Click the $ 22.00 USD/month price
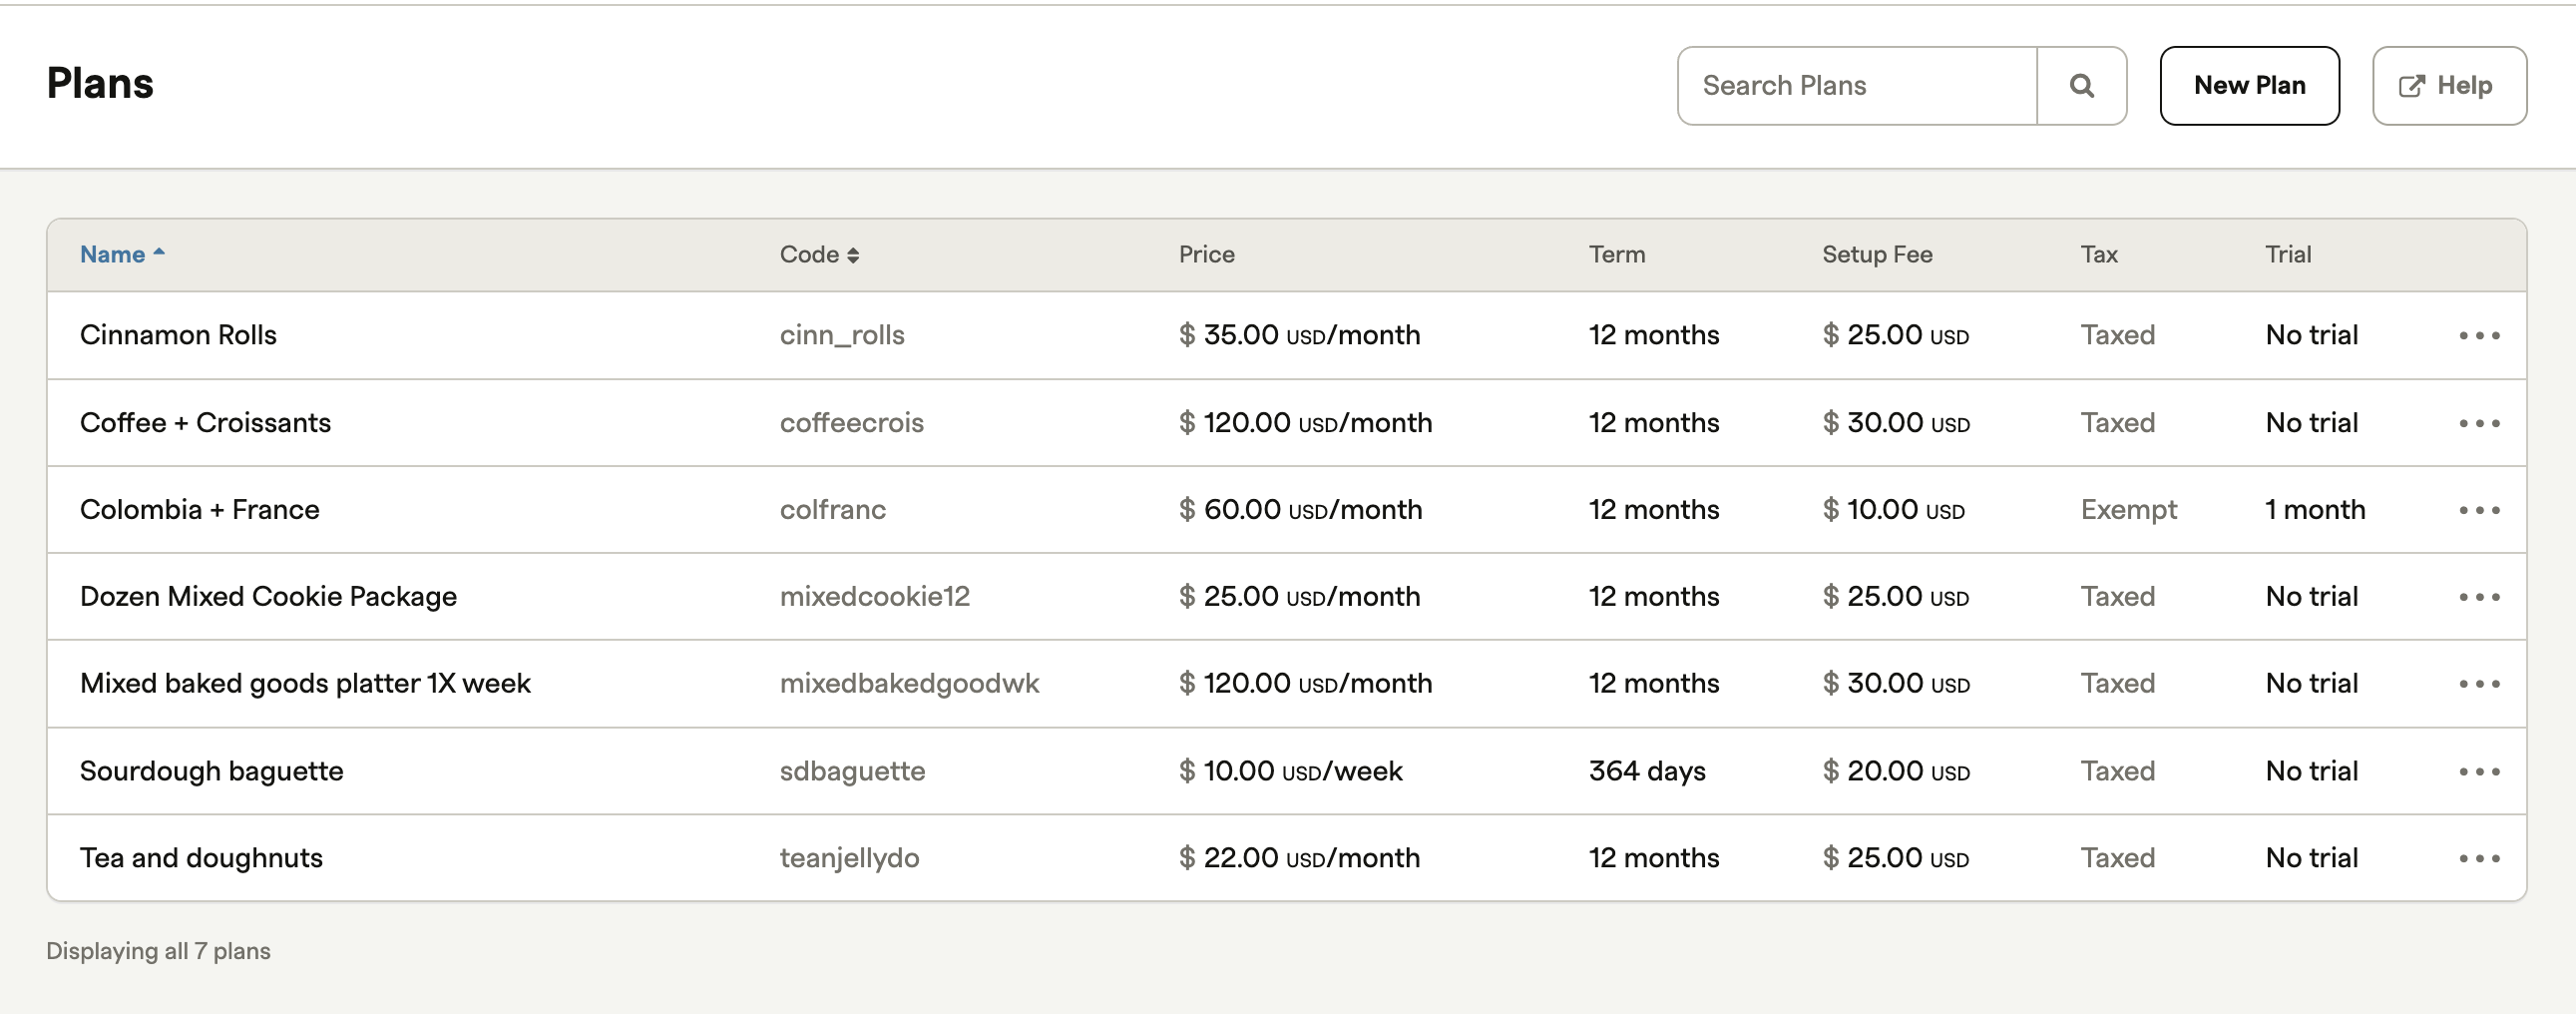 click(1299, 858)
